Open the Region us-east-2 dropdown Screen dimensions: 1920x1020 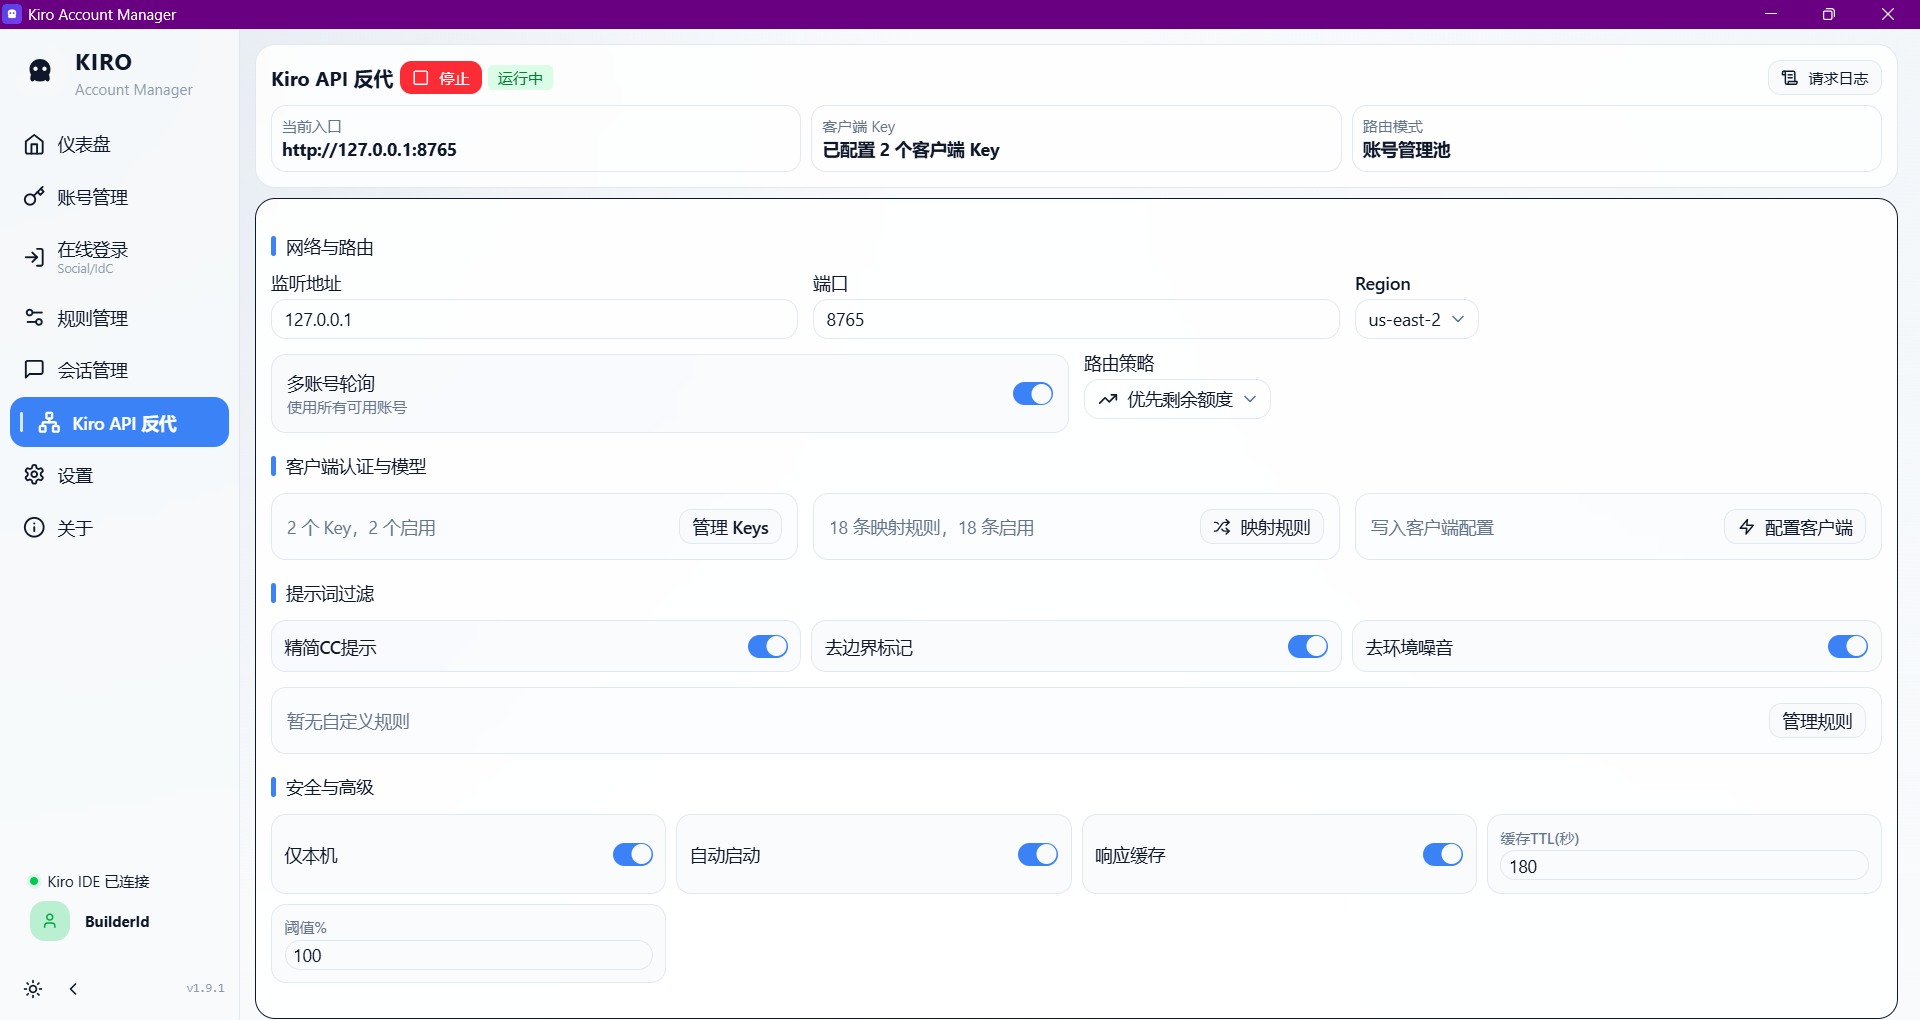click(1416, 320)
